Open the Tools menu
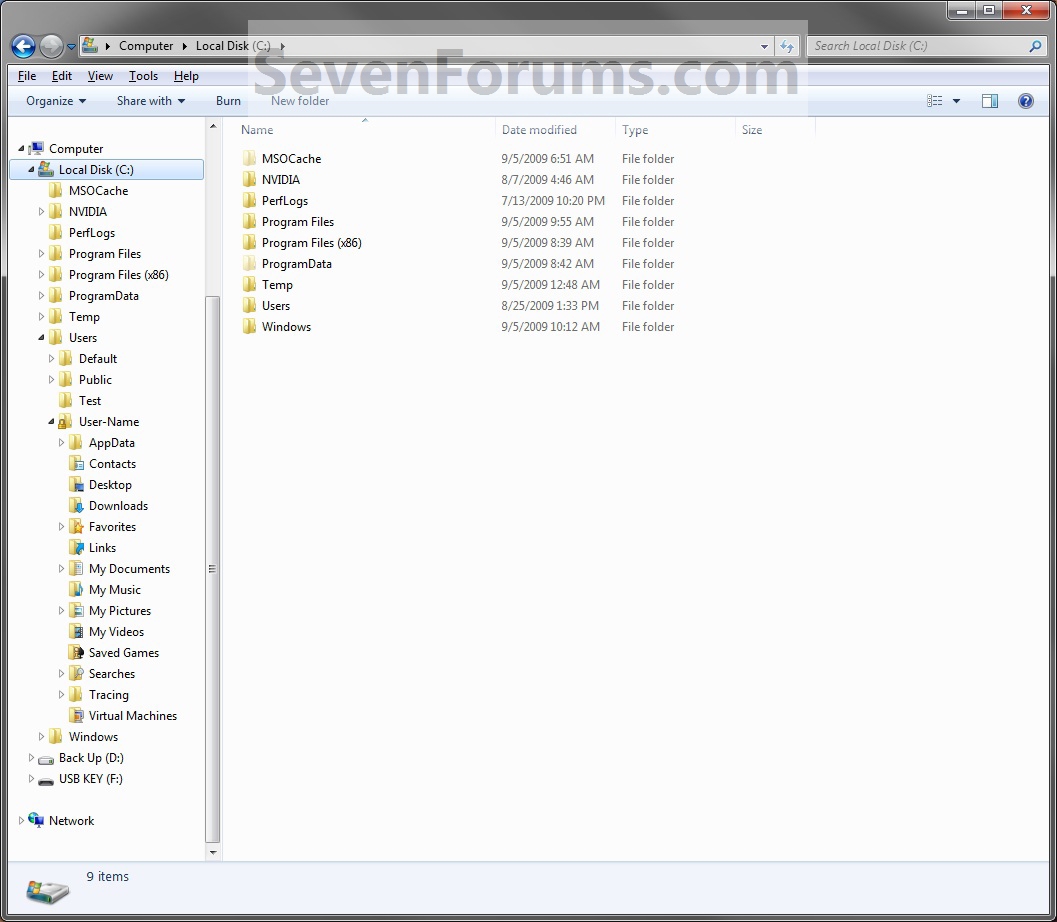The width and height of the screenshot is (1057, 922). [x=143, y=75]
